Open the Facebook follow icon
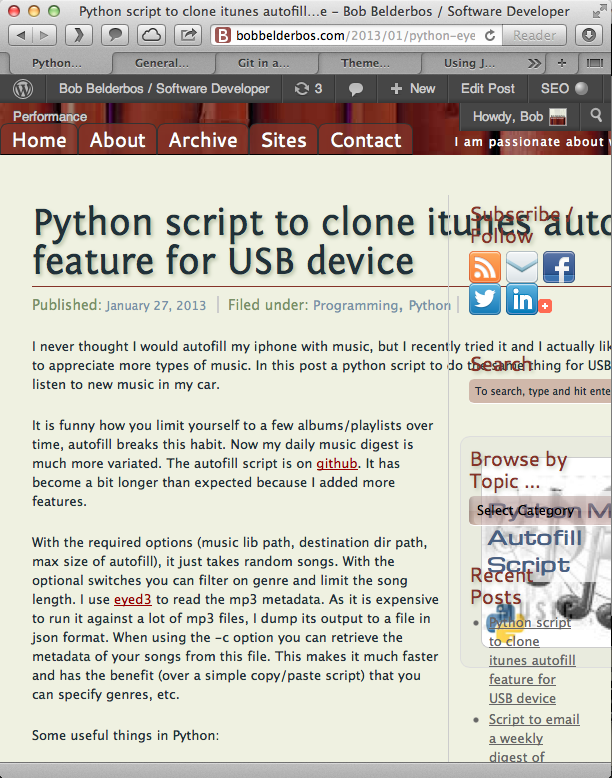 click(559, 267)
